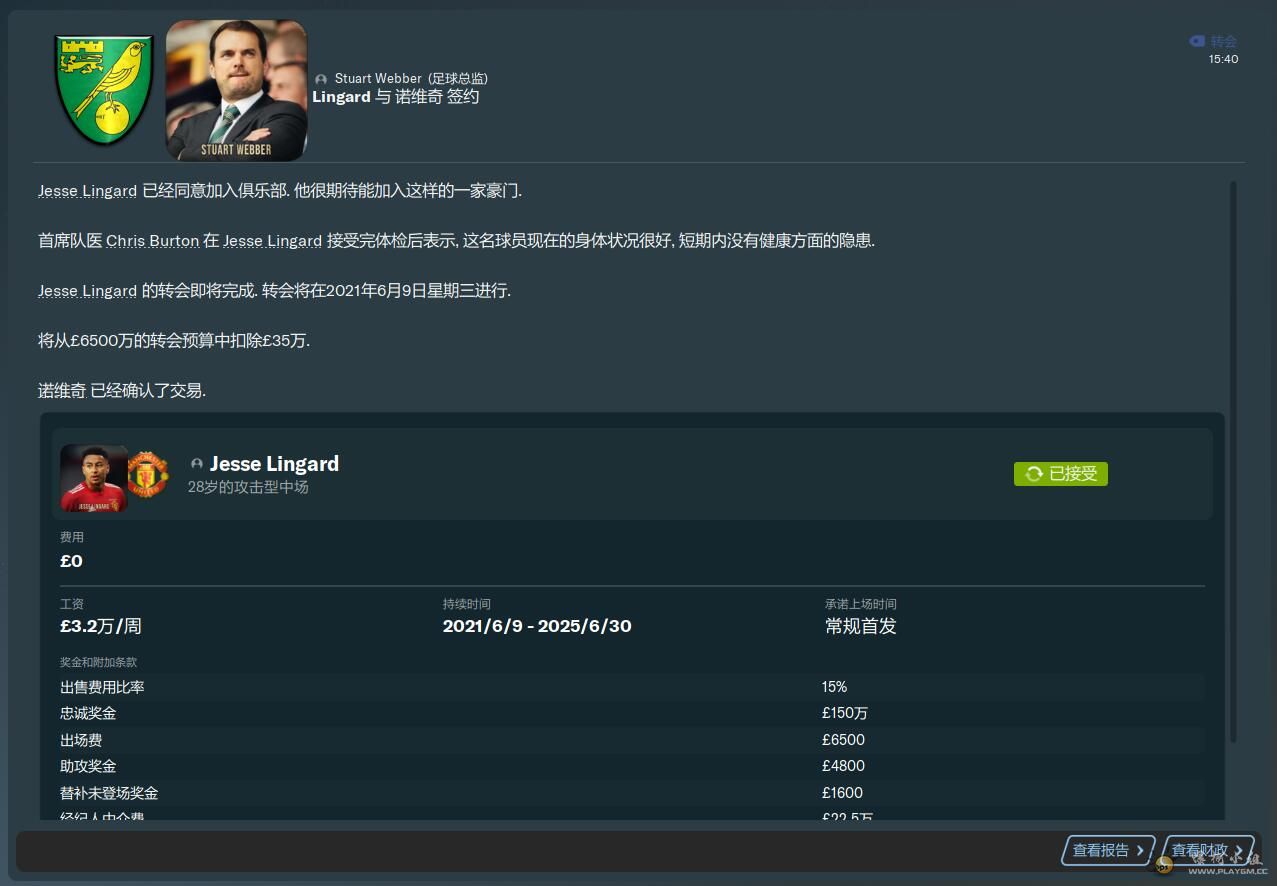Open the 查看报告 button

(1108, 851)
